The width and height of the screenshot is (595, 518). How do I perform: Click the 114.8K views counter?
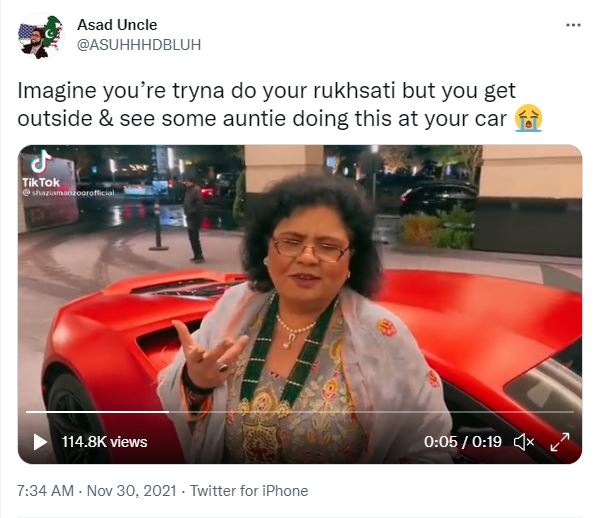coord(104,442)
